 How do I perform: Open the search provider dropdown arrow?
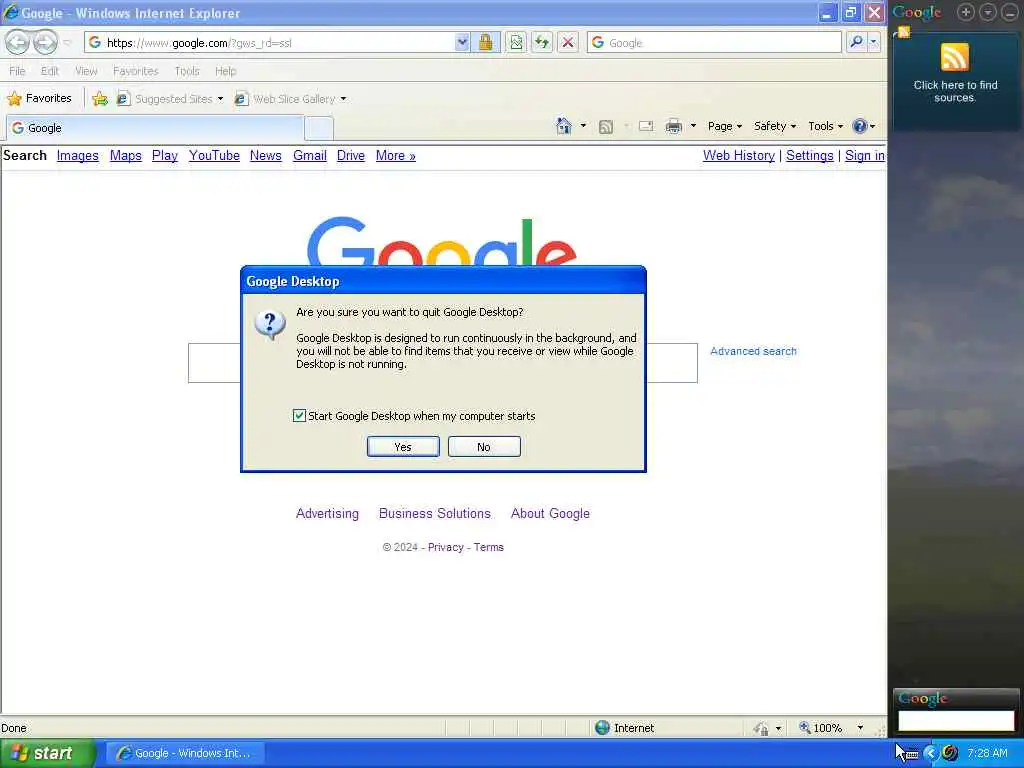[x=874, y=42]
